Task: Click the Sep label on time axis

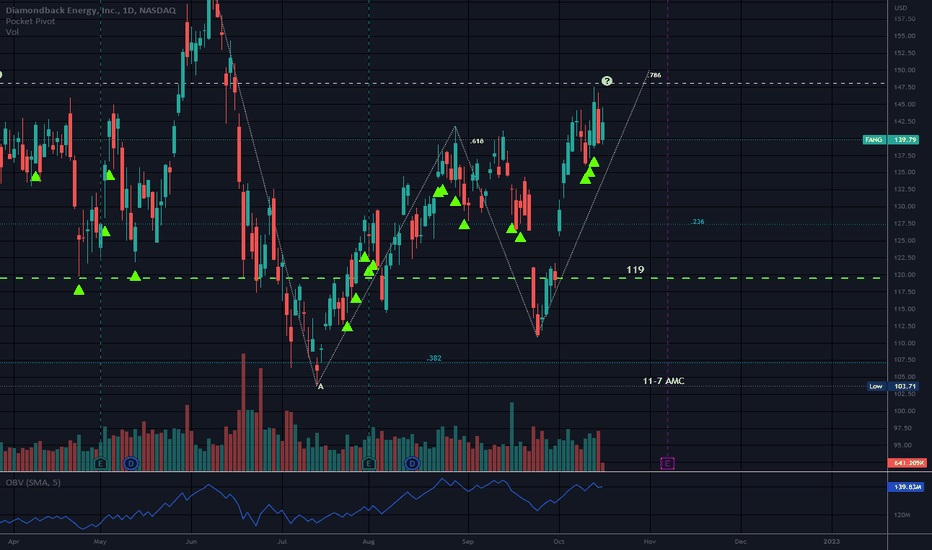Action: [x=468, y=542]
